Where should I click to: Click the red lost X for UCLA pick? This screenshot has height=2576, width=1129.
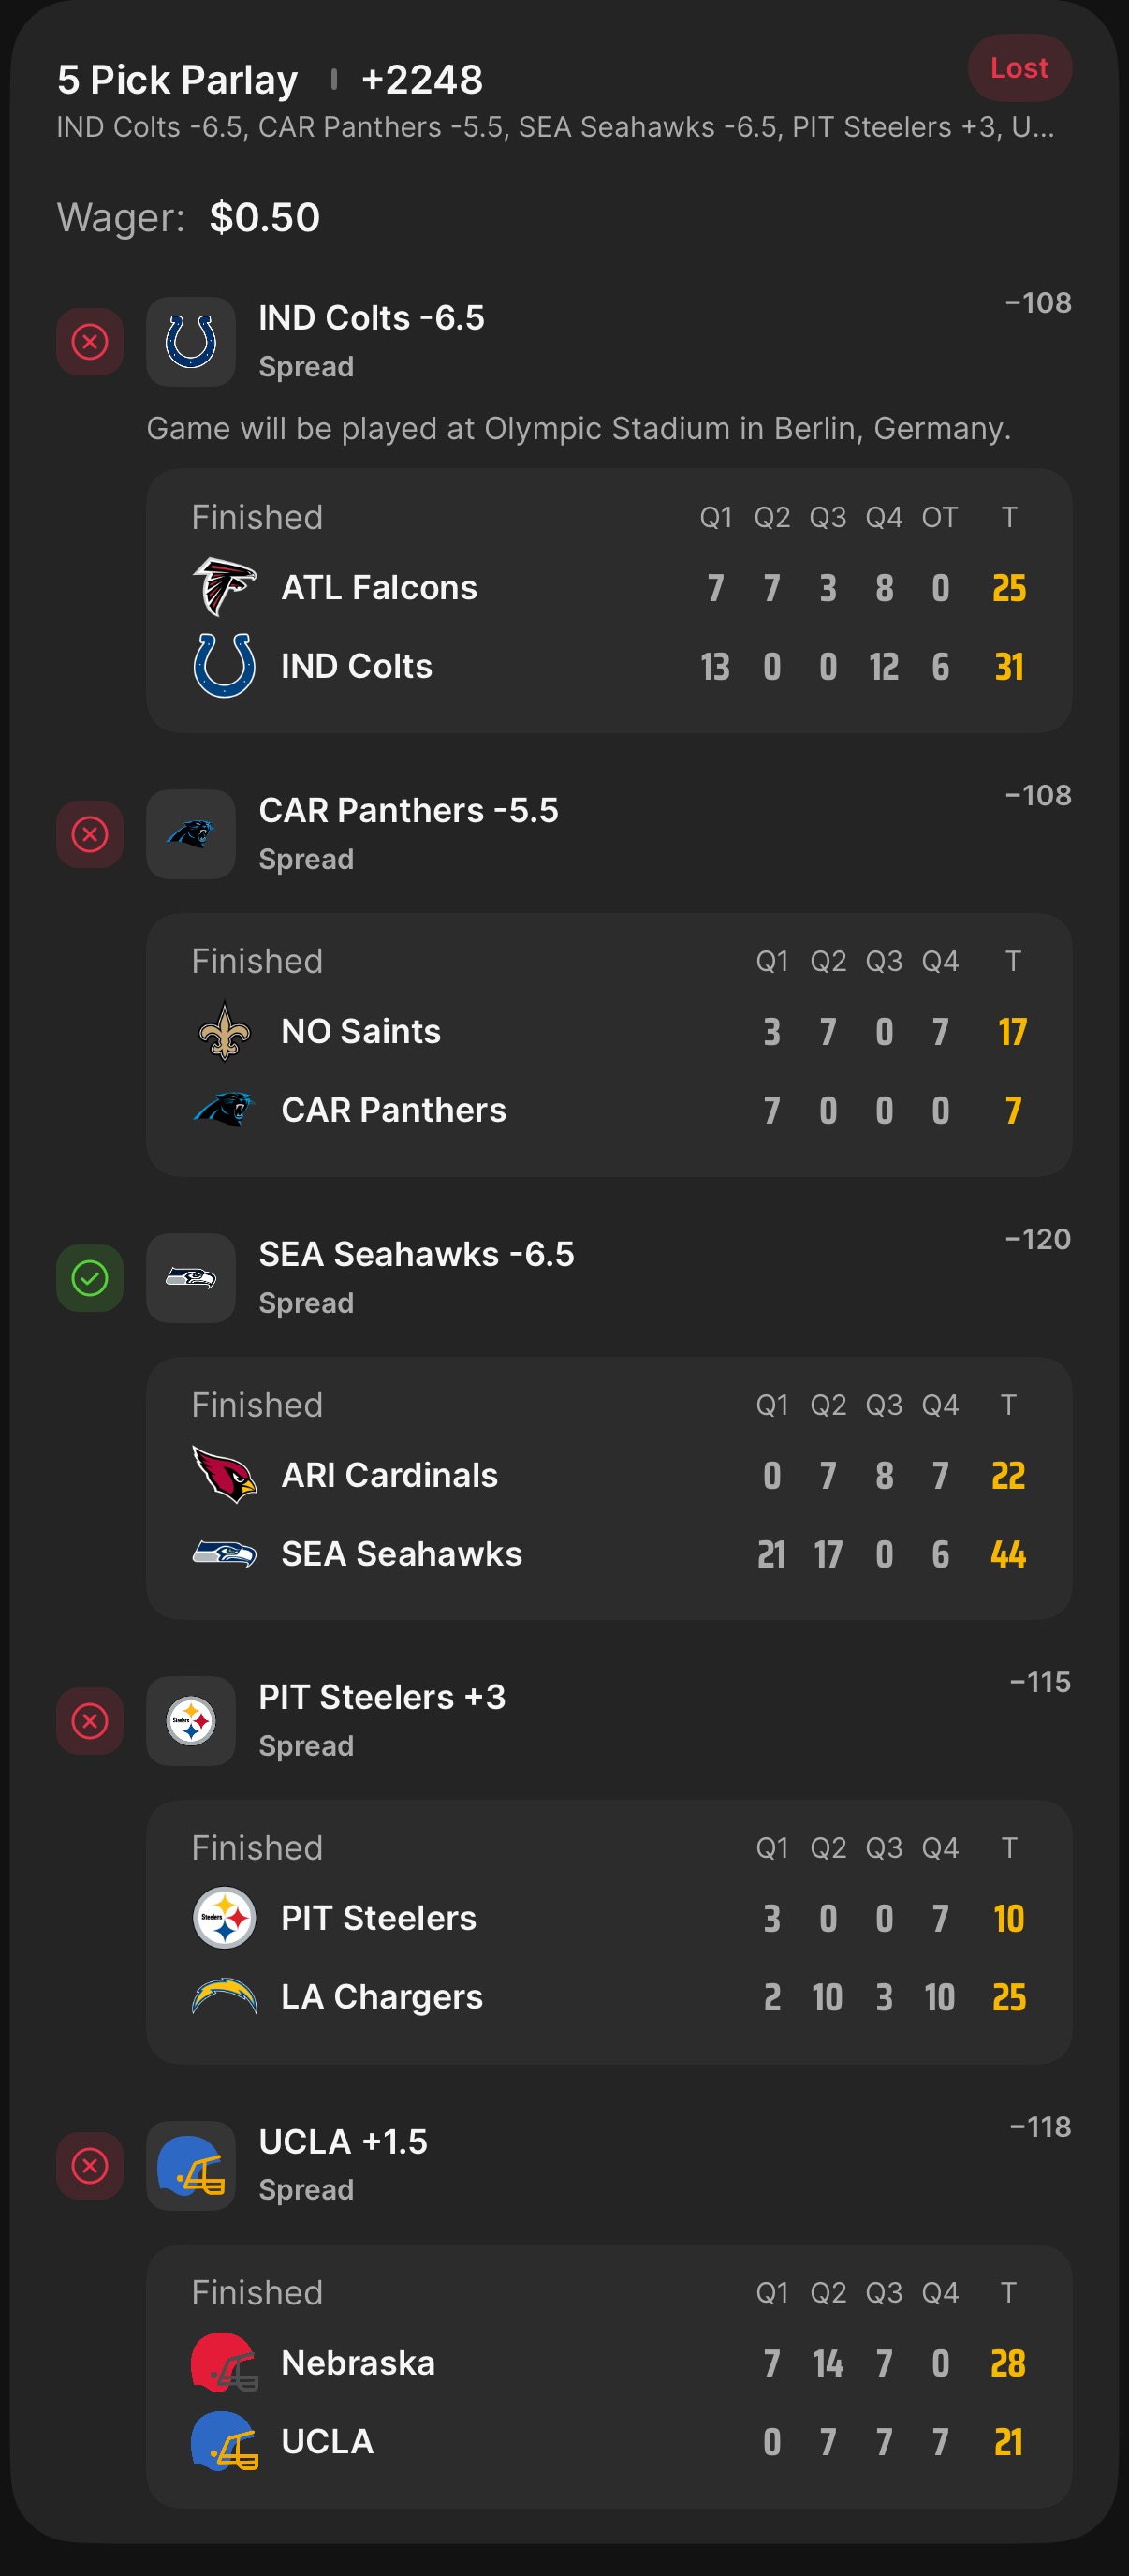[x=90, y=2165]
